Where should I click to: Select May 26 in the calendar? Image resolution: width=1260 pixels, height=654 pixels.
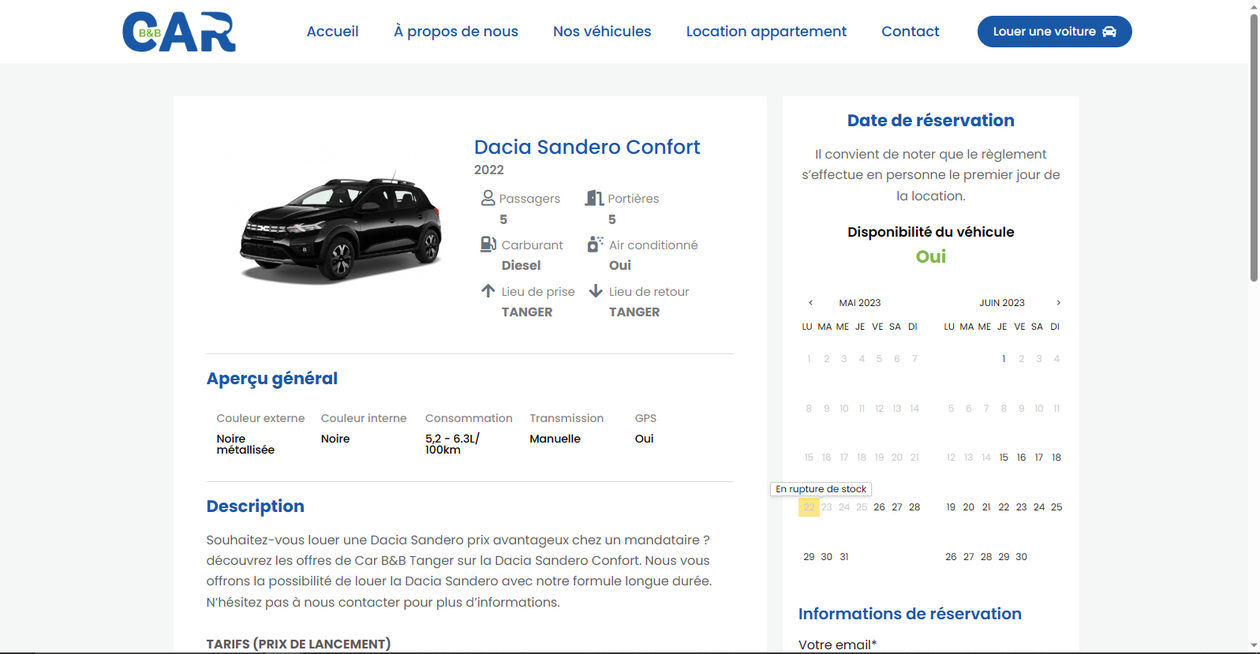[879, 507]
